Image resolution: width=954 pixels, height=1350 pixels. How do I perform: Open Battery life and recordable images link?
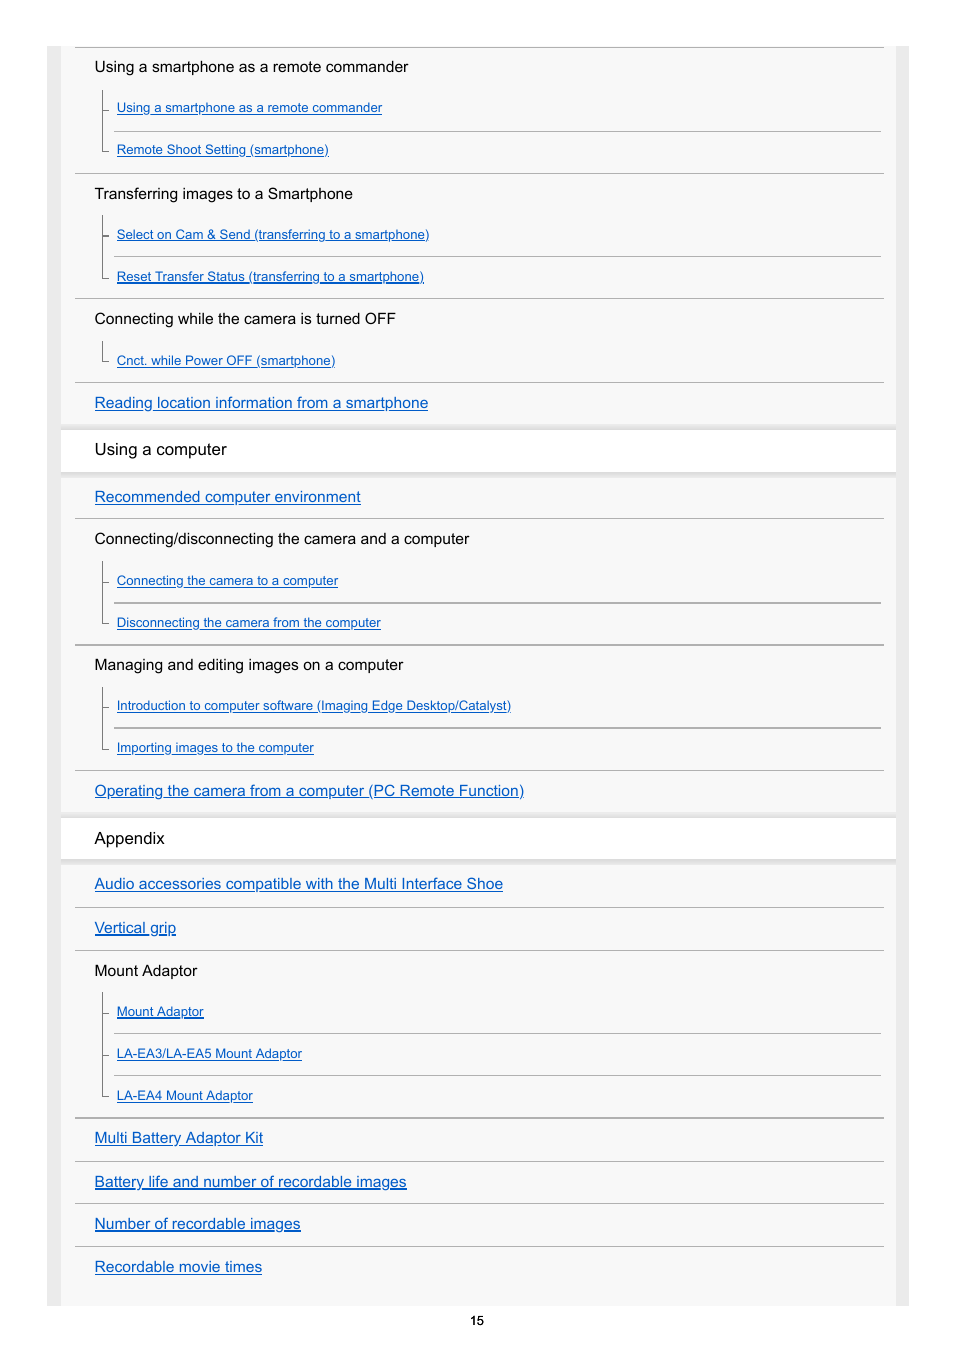[x=250, y=1182]
